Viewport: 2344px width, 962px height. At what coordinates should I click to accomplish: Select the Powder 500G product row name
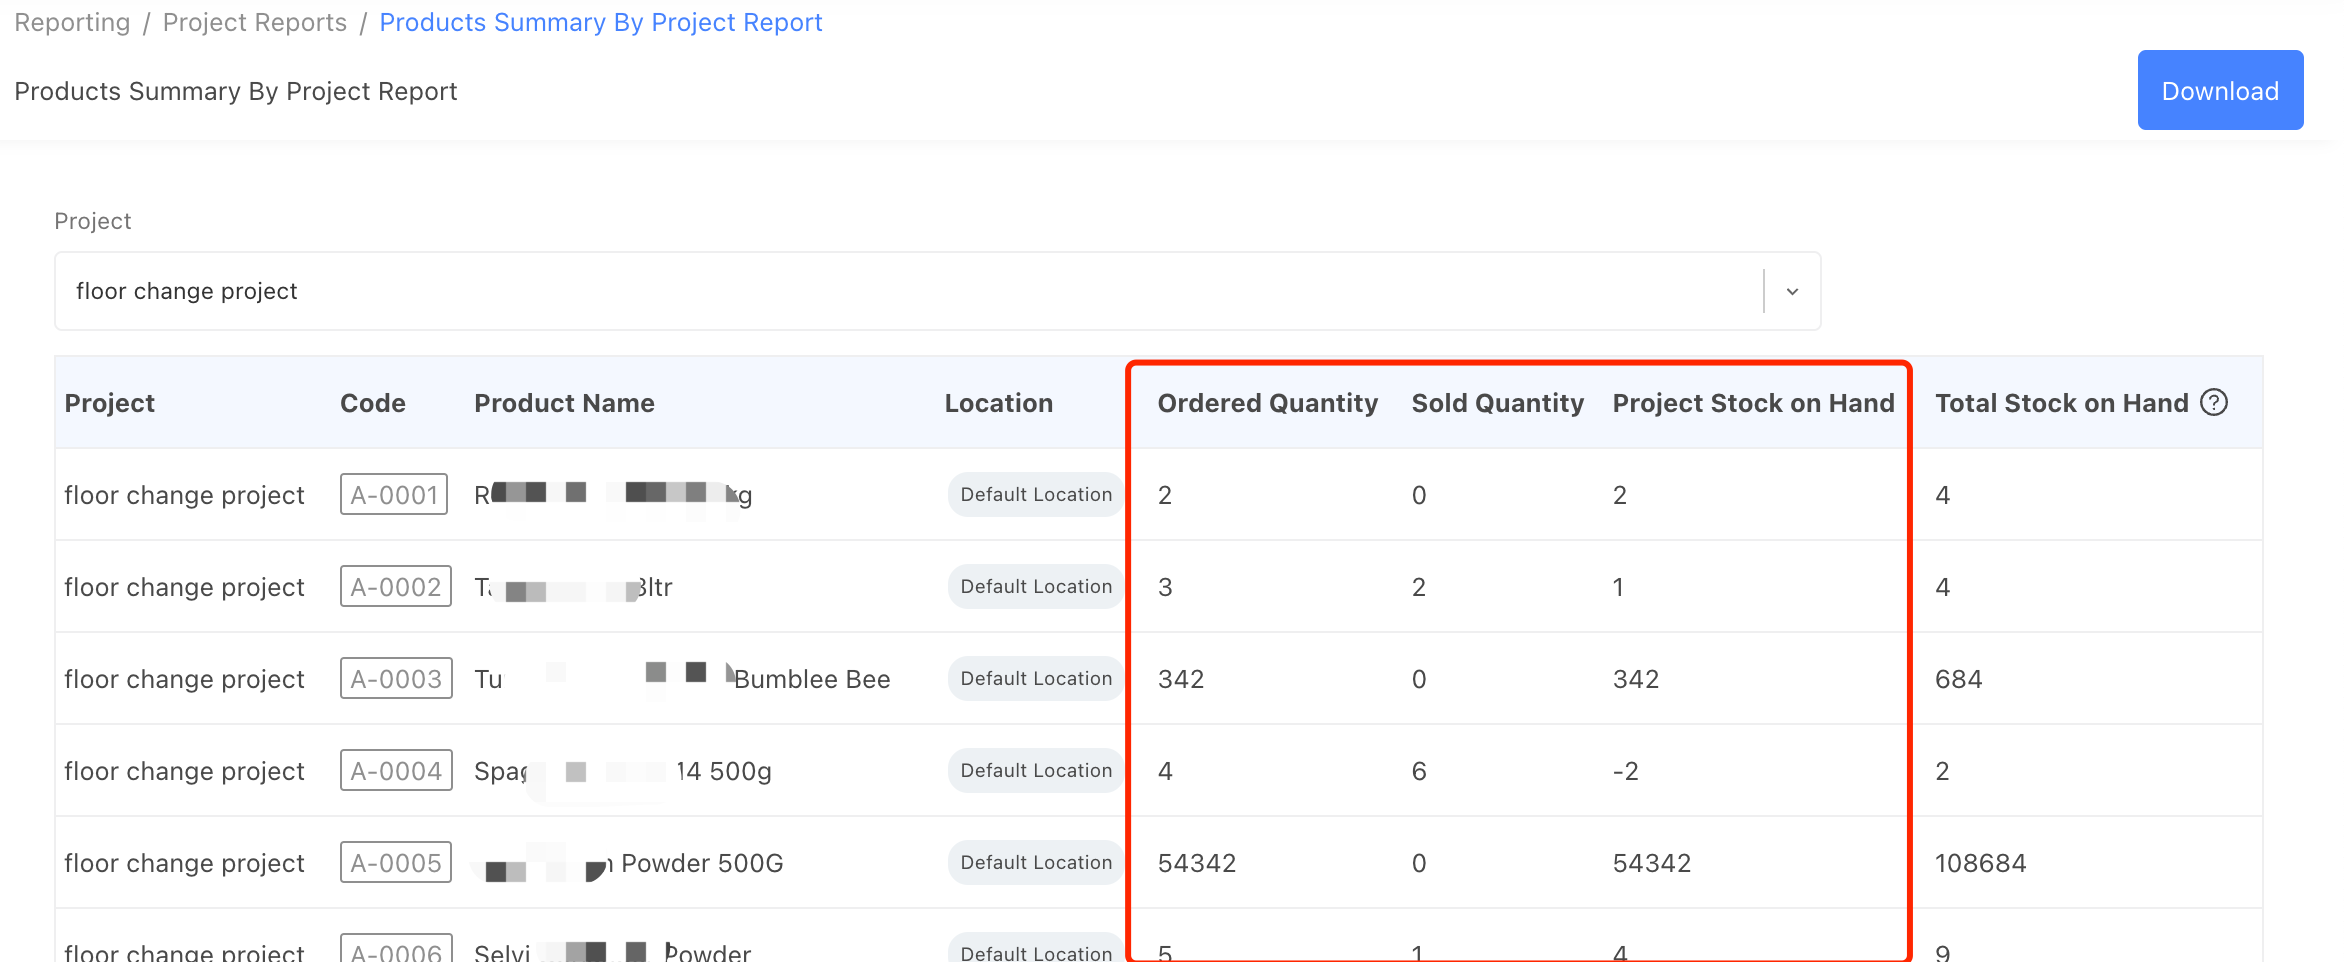[700, 864]
